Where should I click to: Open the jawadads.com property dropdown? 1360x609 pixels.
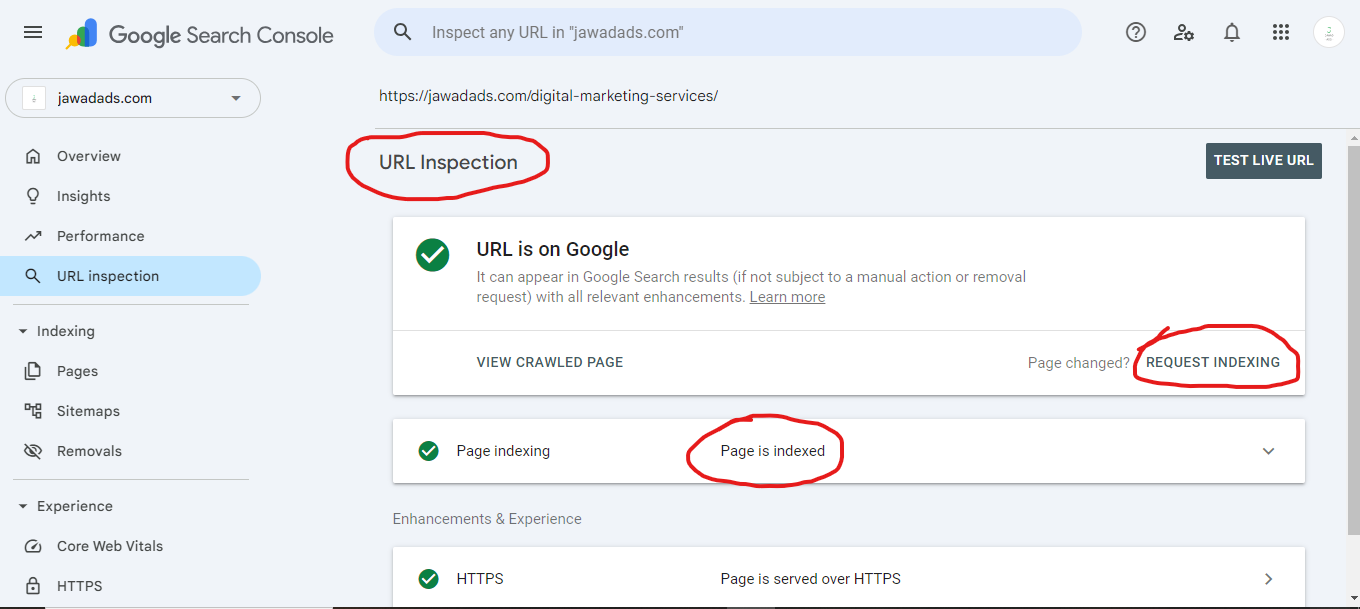coord(133,98)
